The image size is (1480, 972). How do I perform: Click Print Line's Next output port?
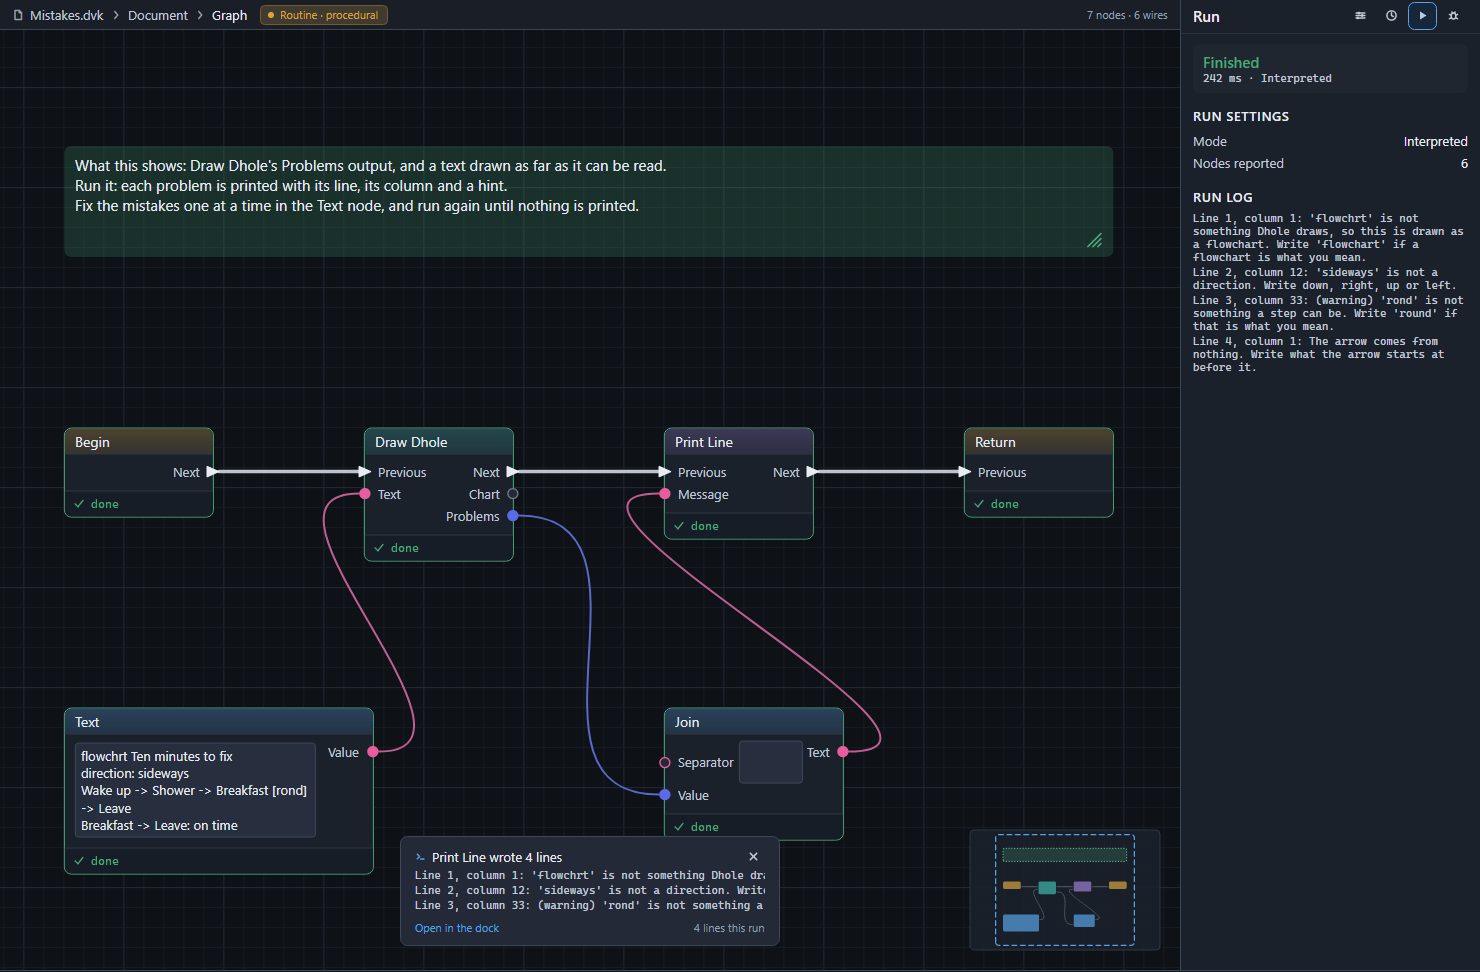(811, 472)
